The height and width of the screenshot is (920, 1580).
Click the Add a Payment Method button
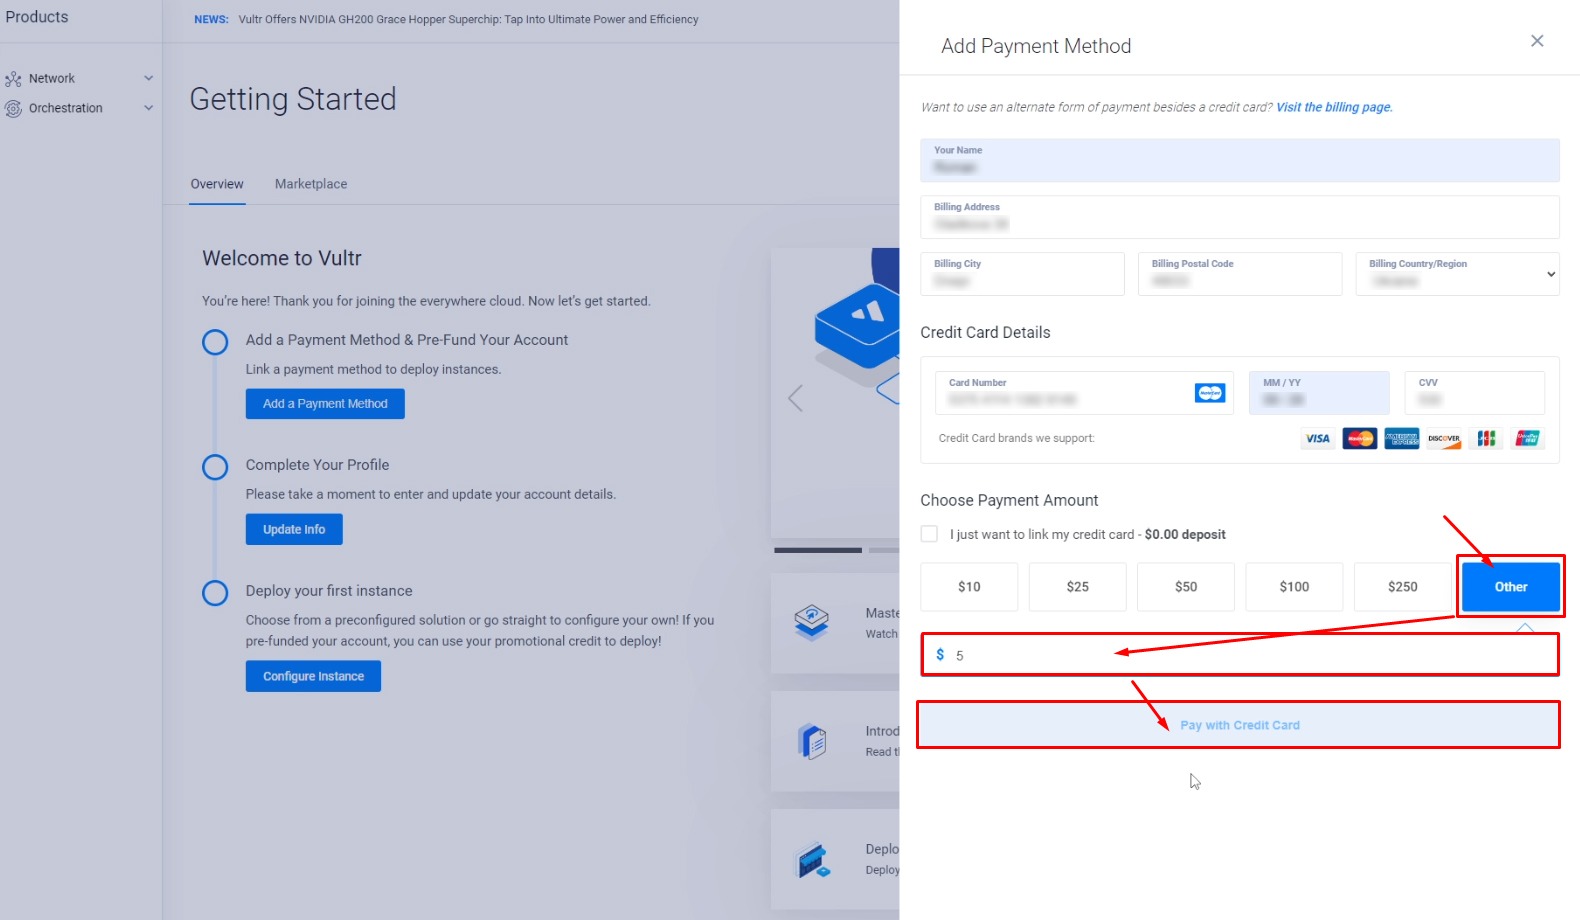(x=325, y=404)
